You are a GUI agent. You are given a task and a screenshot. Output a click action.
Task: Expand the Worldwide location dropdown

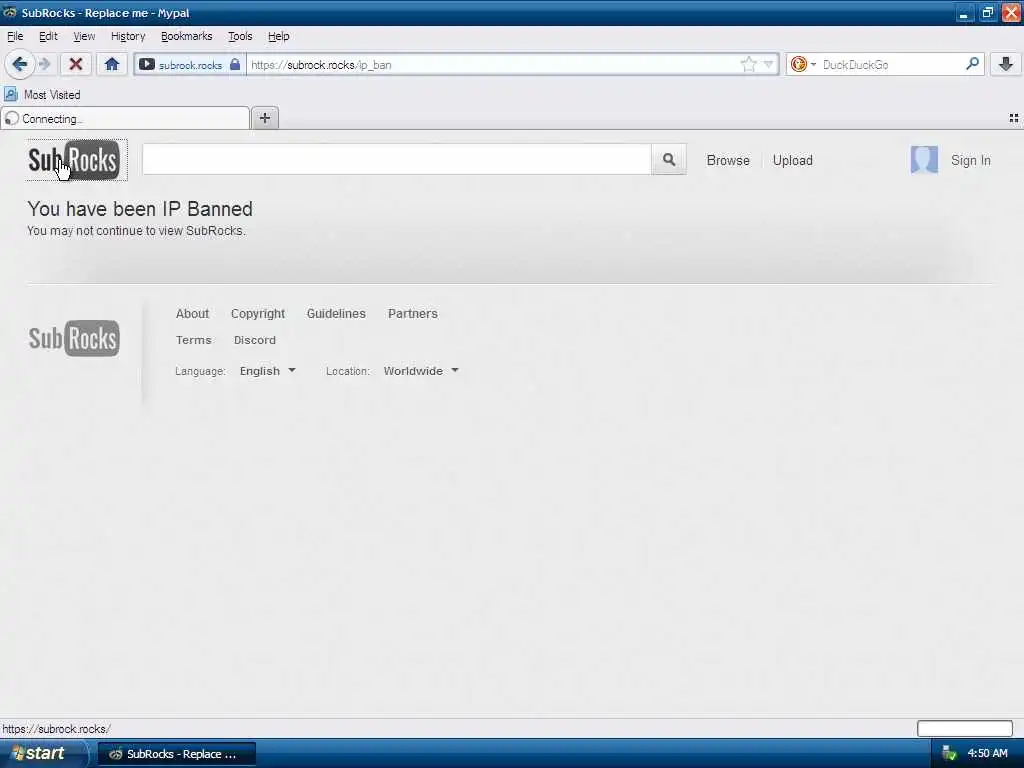click(421, 371)
